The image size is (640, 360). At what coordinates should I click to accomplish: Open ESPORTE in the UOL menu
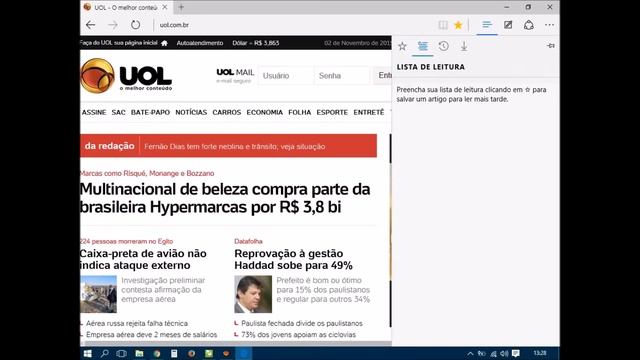[332, 112]
